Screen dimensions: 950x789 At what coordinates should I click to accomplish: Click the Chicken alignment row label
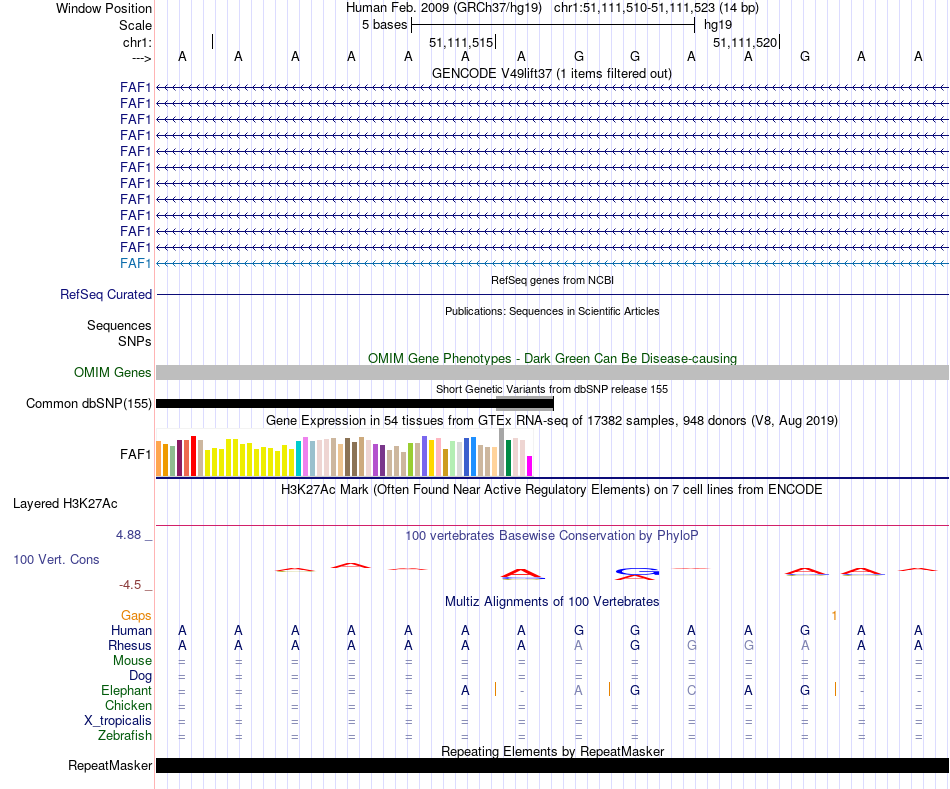128,705
